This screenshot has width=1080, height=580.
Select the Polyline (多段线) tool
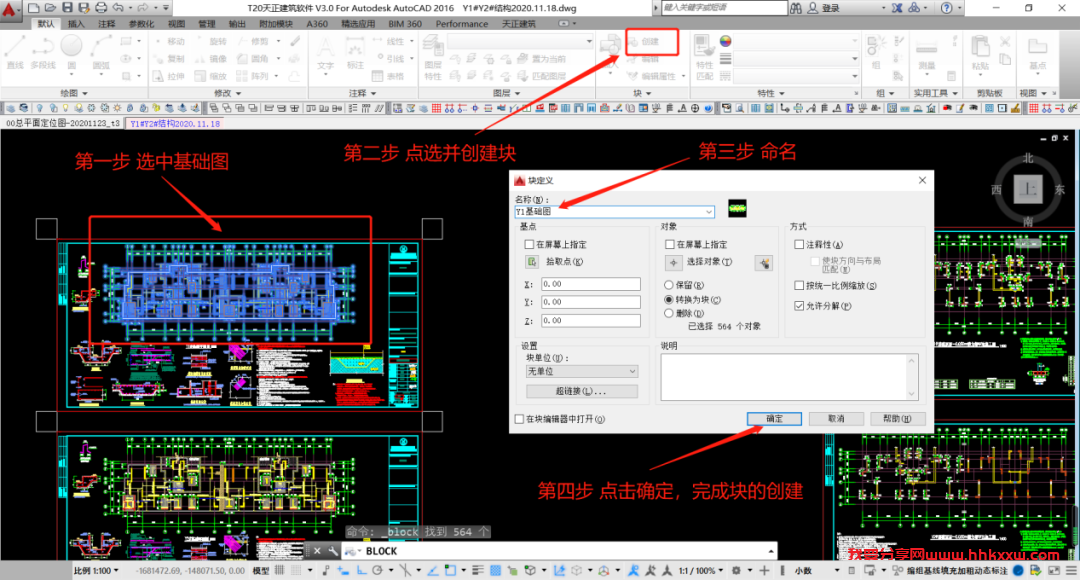tap(43, 52)
